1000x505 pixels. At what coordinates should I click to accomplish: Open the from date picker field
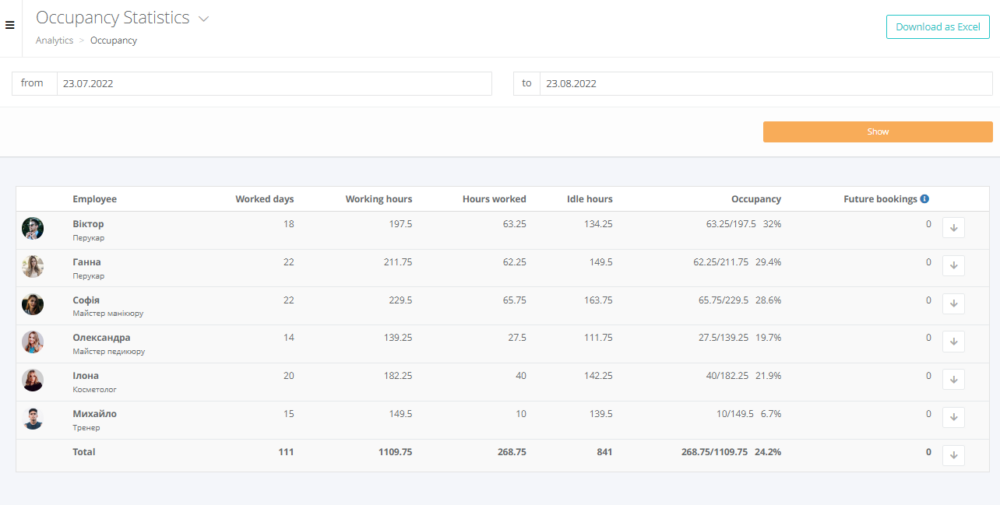(273, 84)
